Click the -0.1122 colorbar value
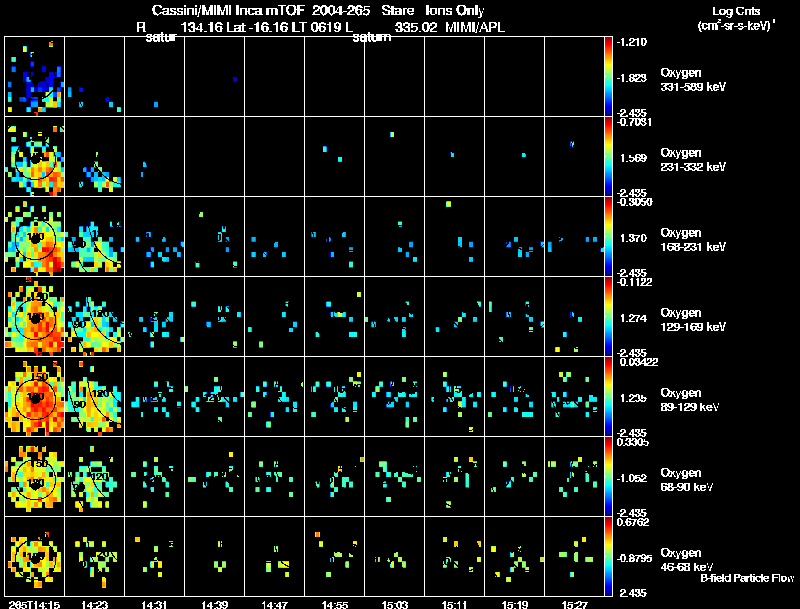This screenshot has width=800, height=609. pyautogui.click(x=635, y=282)
